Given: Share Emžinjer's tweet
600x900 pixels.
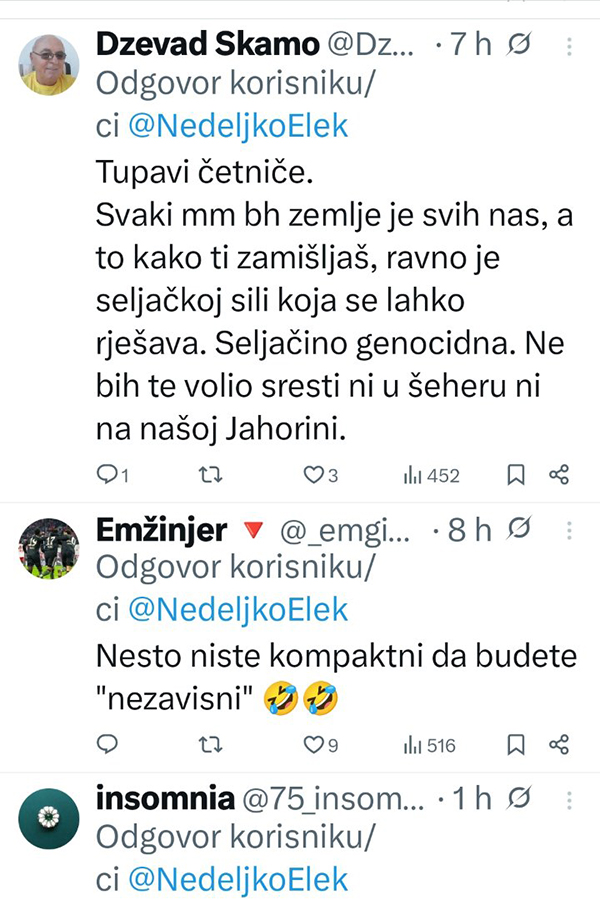Looking at the screenshot, I should pyautogui.click(x=560, y=744).
